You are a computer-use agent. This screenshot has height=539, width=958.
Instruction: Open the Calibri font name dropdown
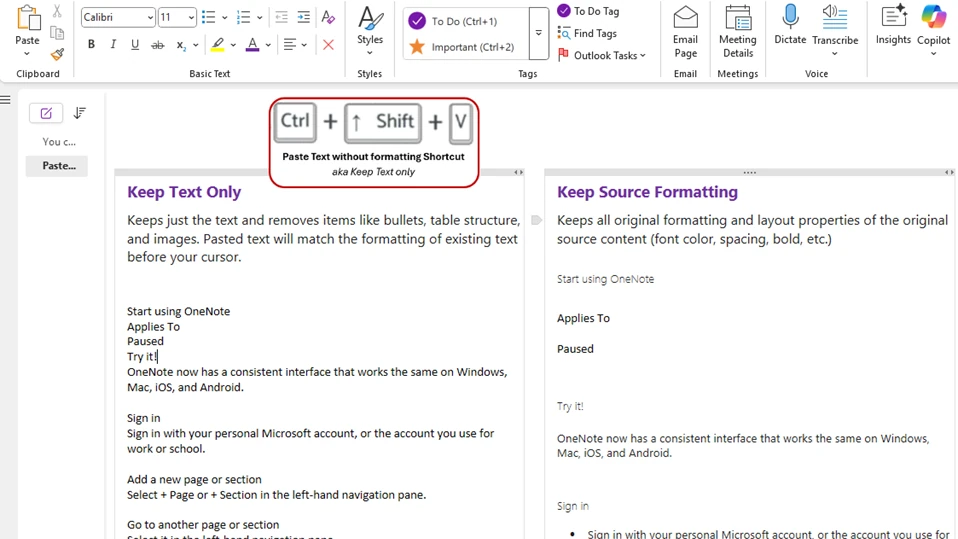point(150,18)
